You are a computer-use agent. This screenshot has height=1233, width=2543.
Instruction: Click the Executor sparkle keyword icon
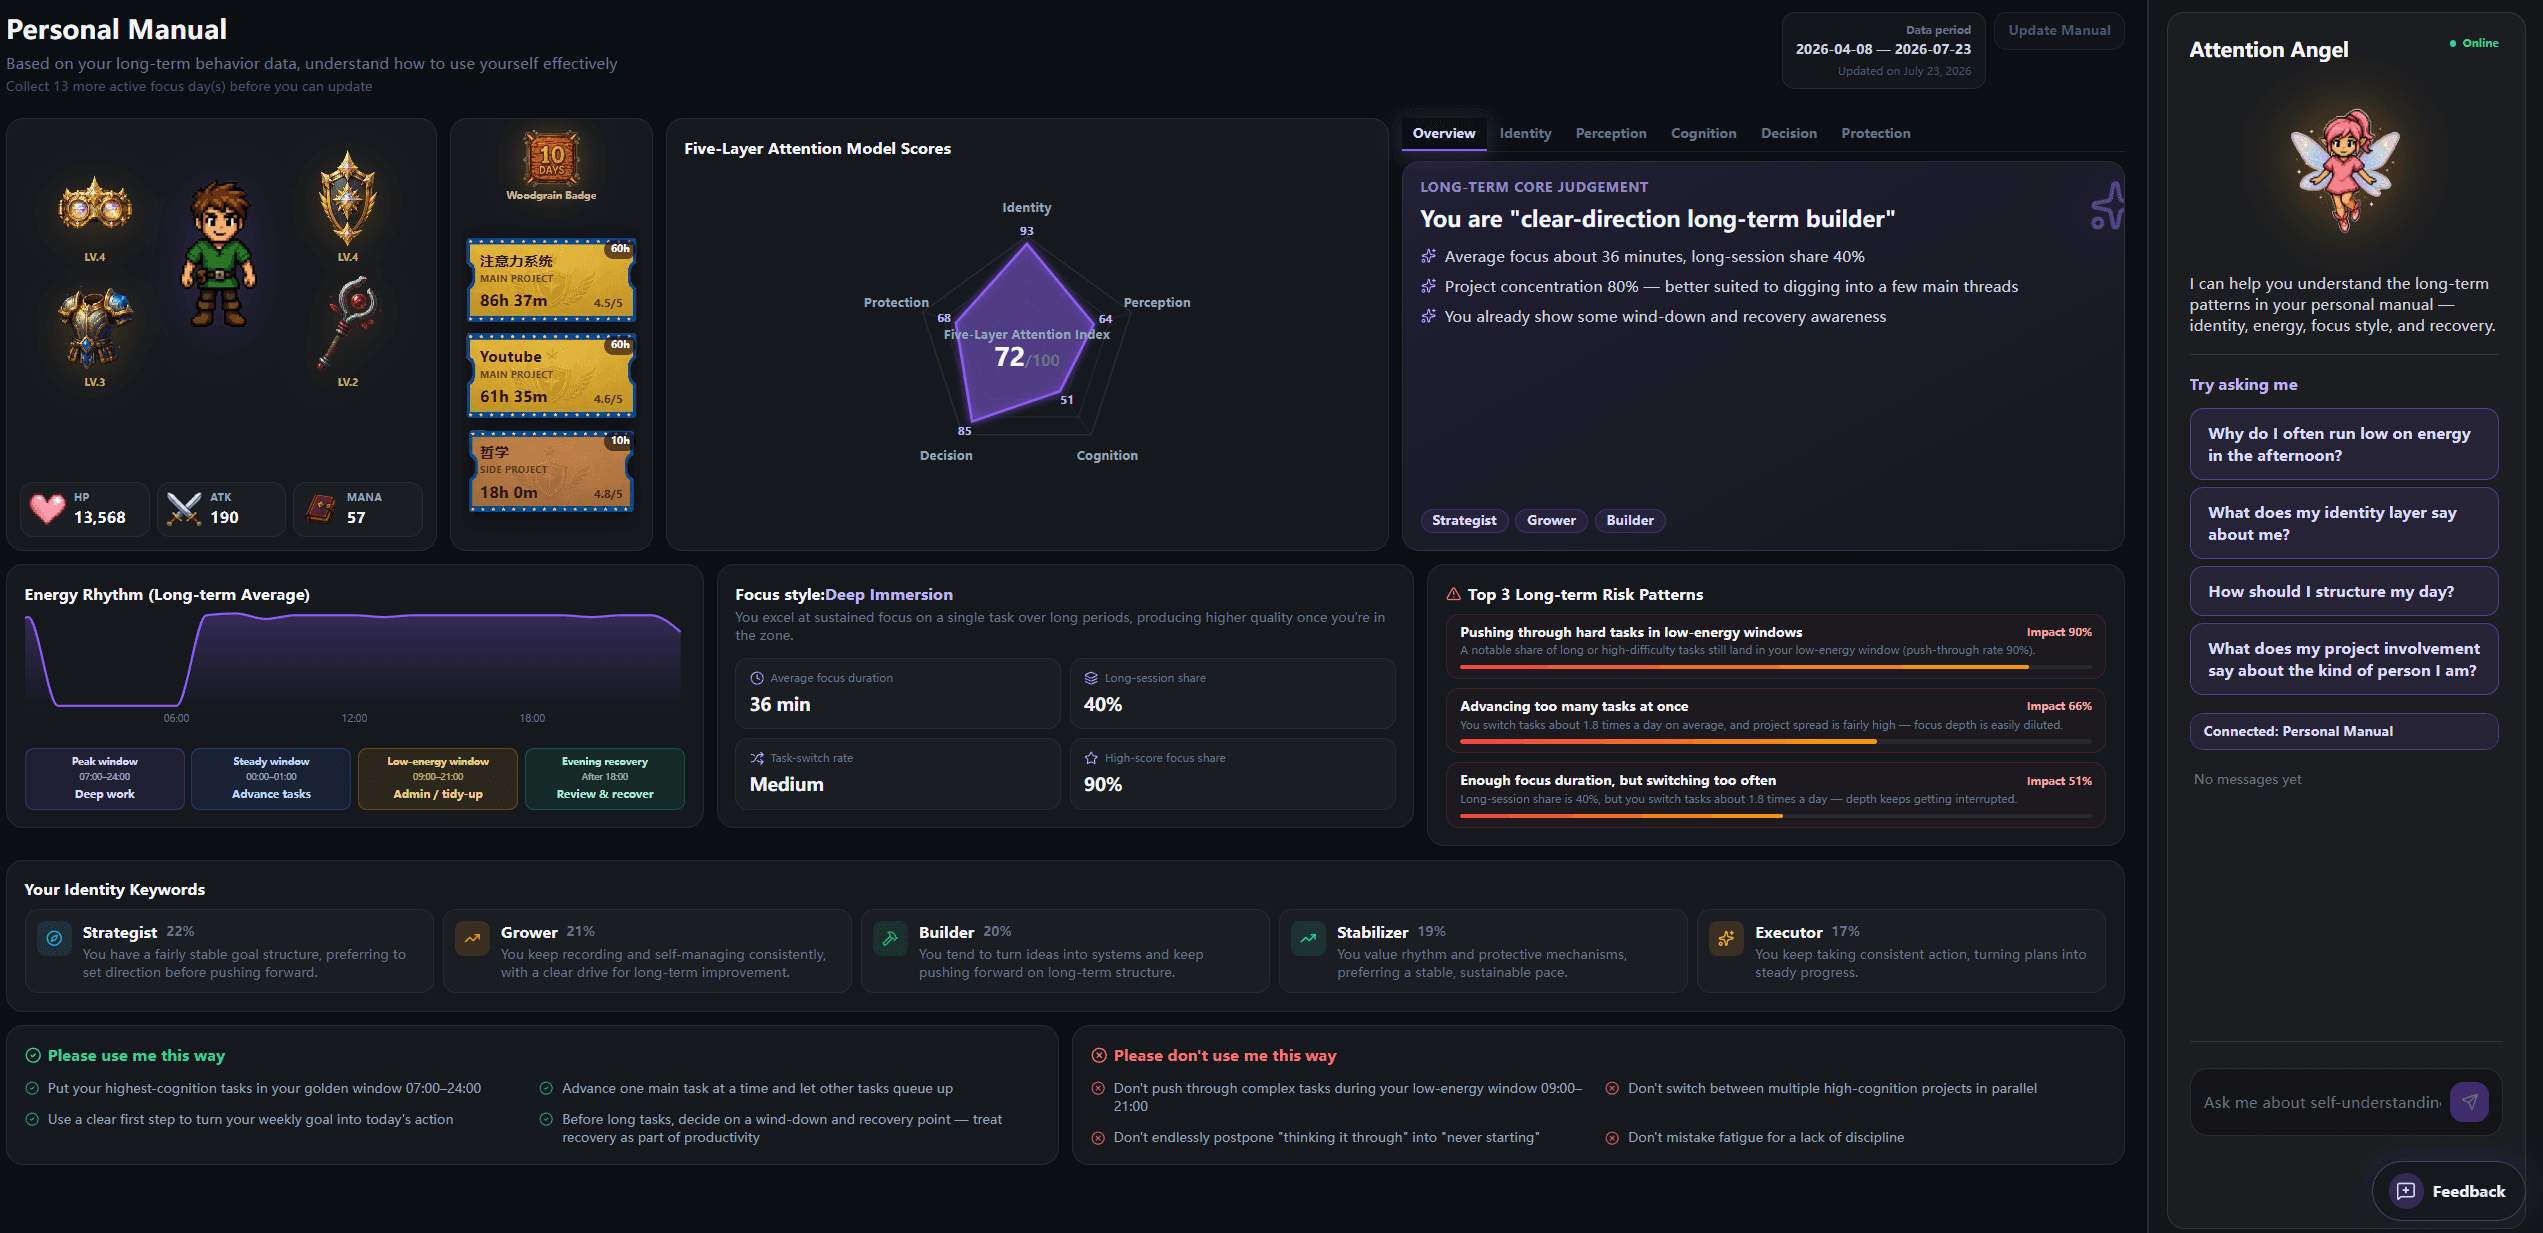1726,938
